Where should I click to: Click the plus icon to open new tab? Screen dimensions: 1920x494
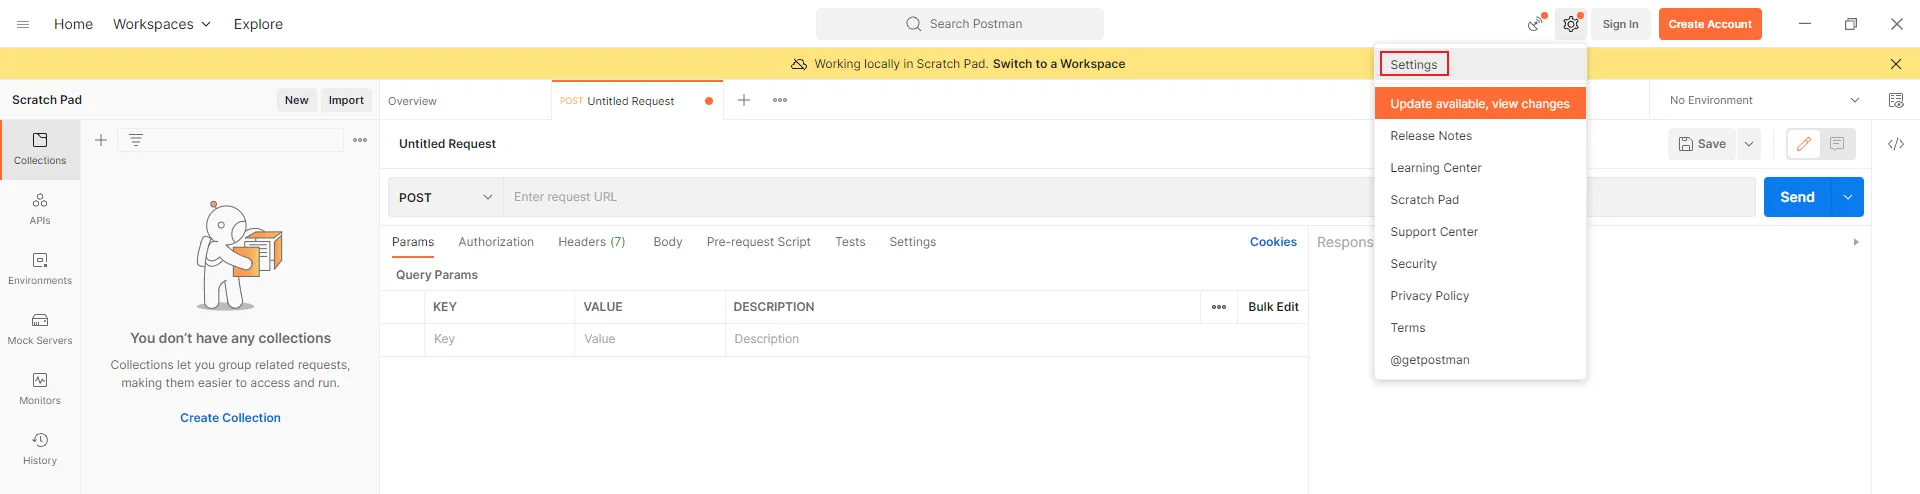tap(744, 100)
